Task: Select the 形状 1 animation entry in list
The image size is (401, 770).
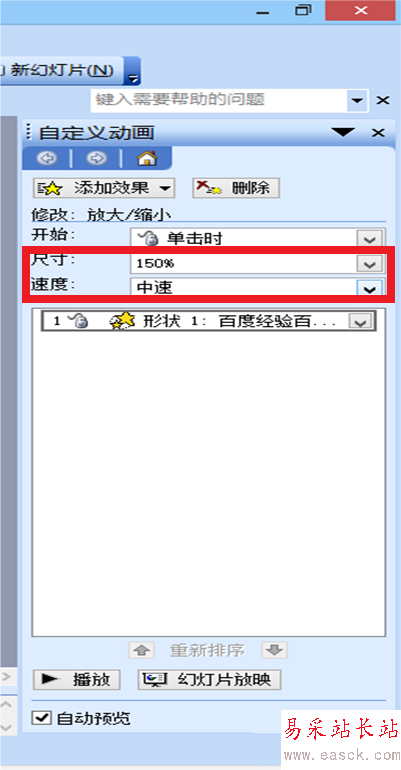Action: pos(208,321)
